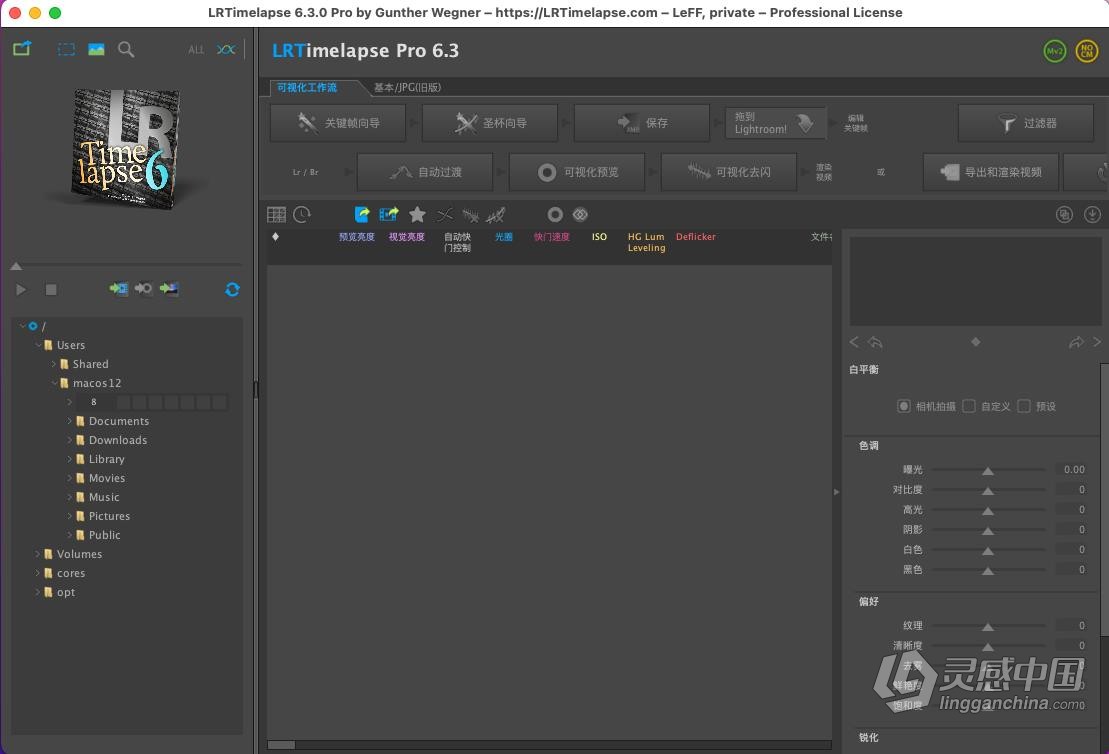Switch to the 基本/JPG(旧版) tab

coord(407,88)
